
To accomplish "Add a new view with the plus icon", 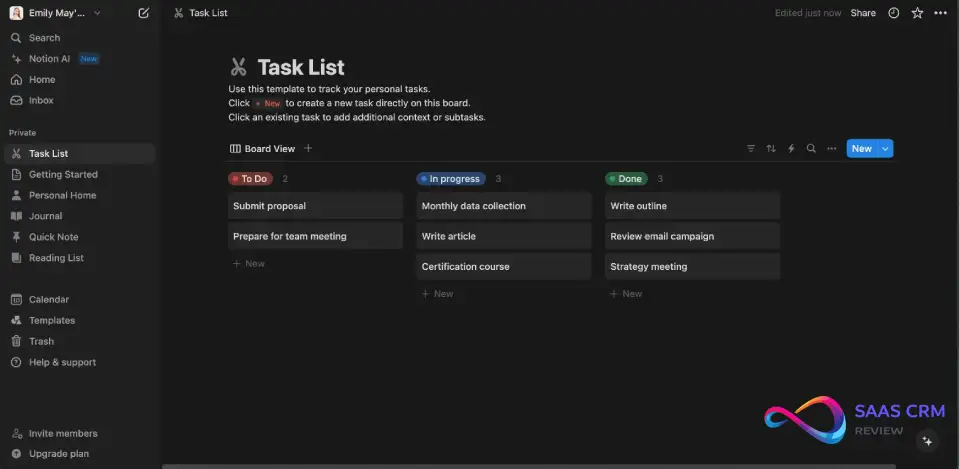I will click(308, 149).
